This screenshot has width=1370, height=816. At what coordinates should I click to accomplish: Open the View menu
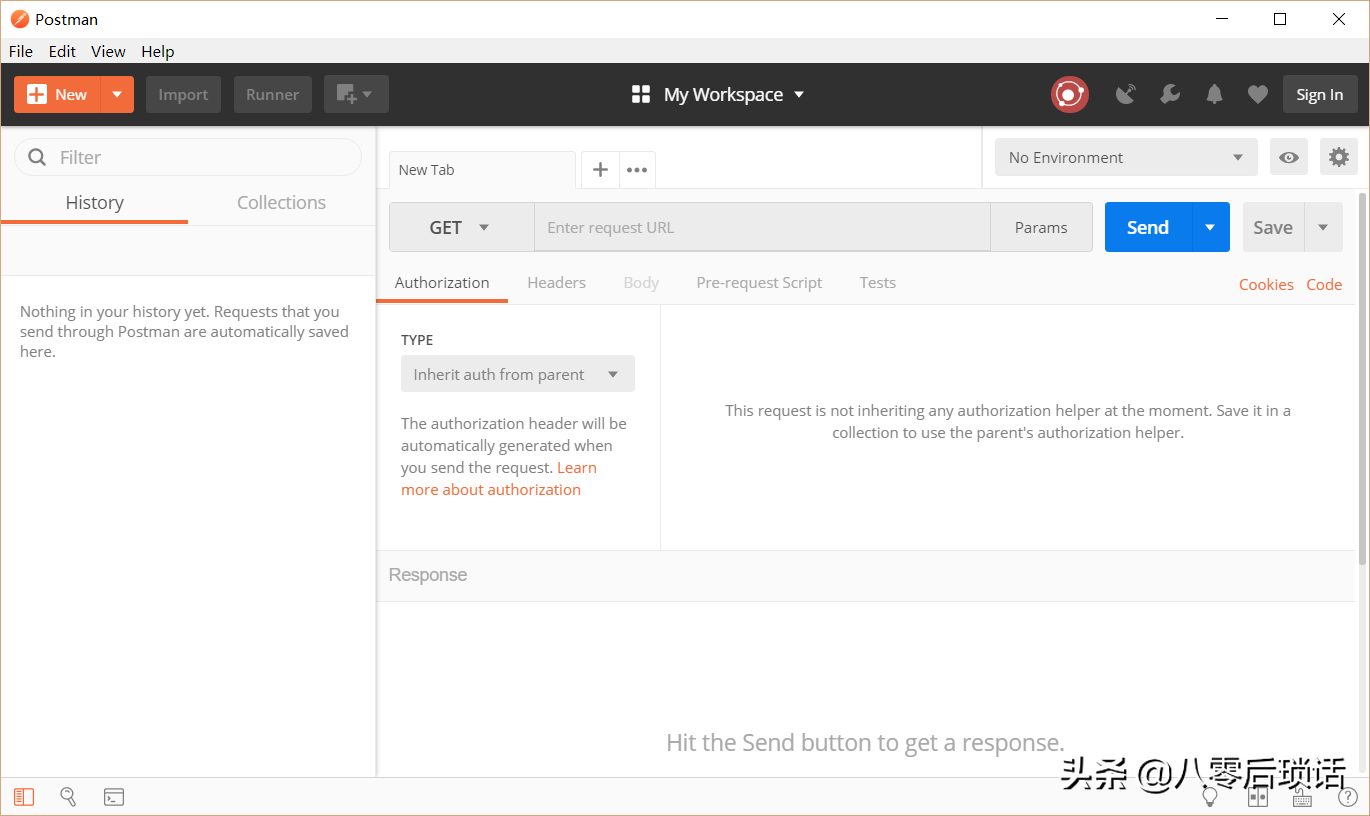[108, 51]
